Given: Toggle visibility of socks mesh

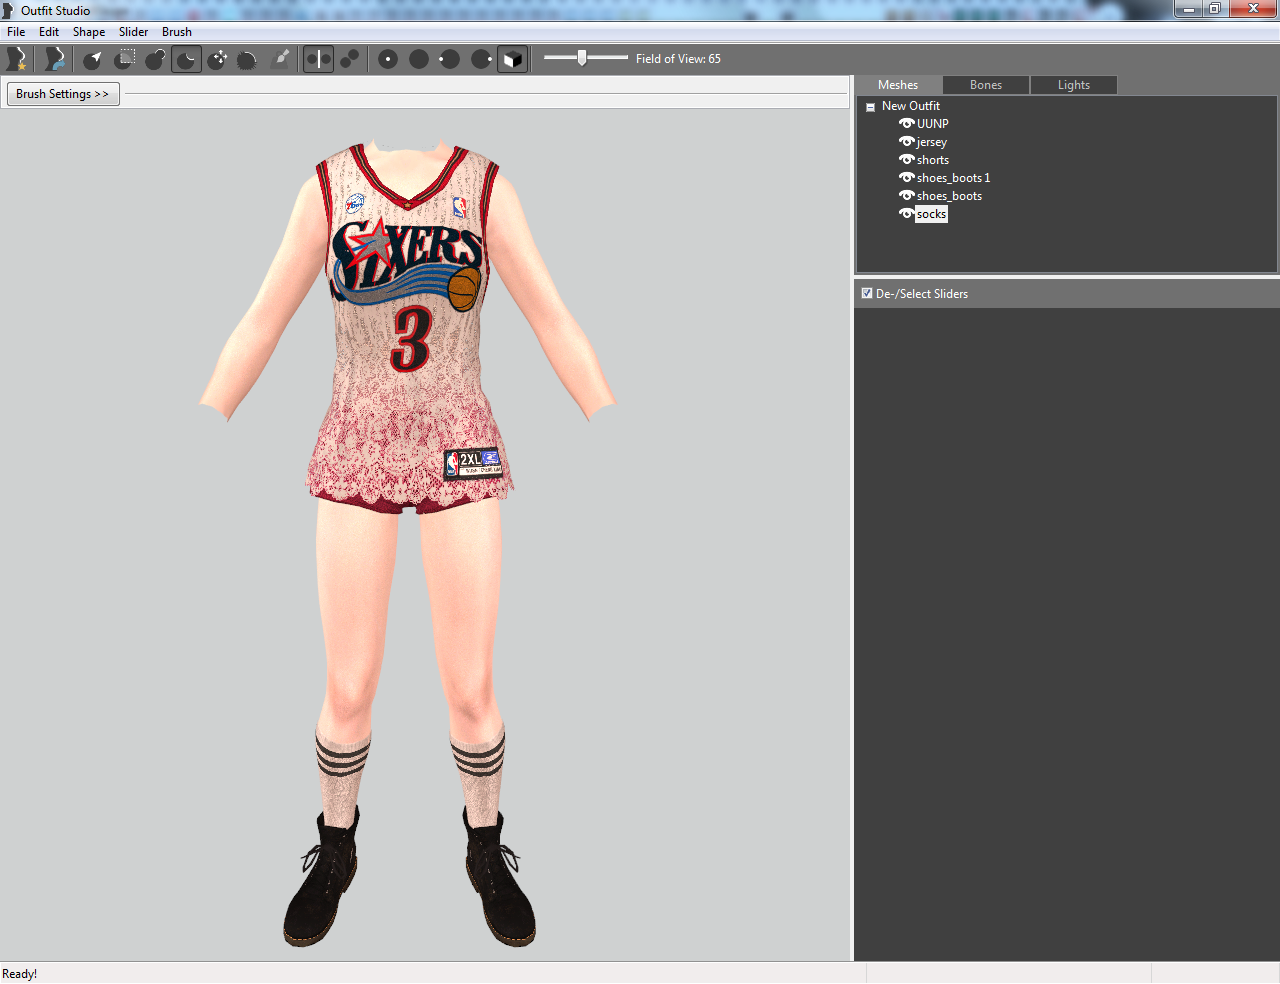Looking at the screenshot, I should tap(906, 214).
